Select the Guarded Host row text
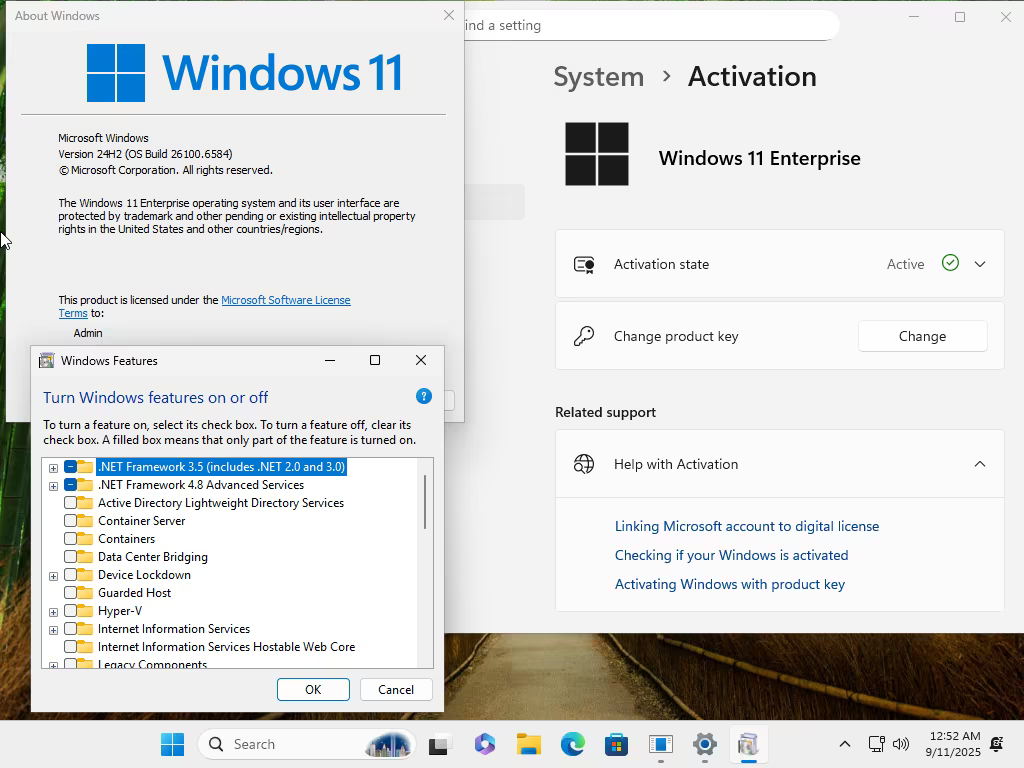The image size is (1024, 768). [x=135, y=593]
